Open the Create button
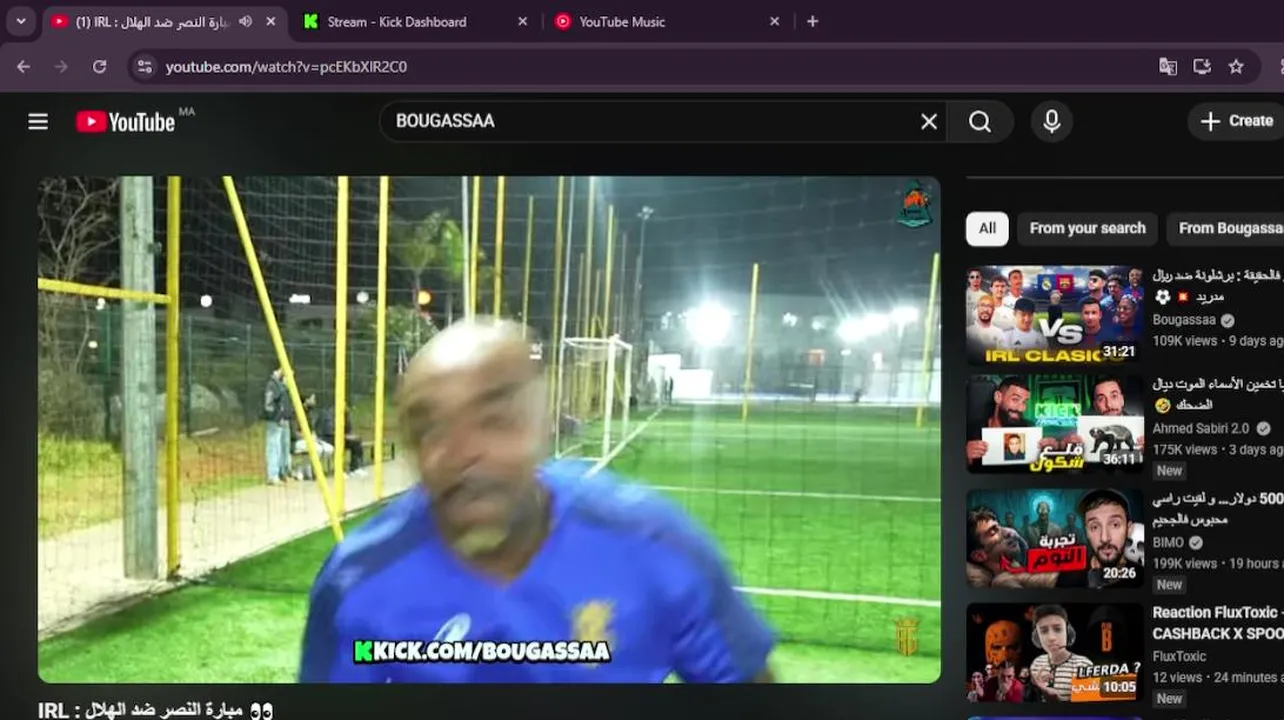Image resolution: width=1284 pixels, height=720 pixels. (x=1237, y=121)
